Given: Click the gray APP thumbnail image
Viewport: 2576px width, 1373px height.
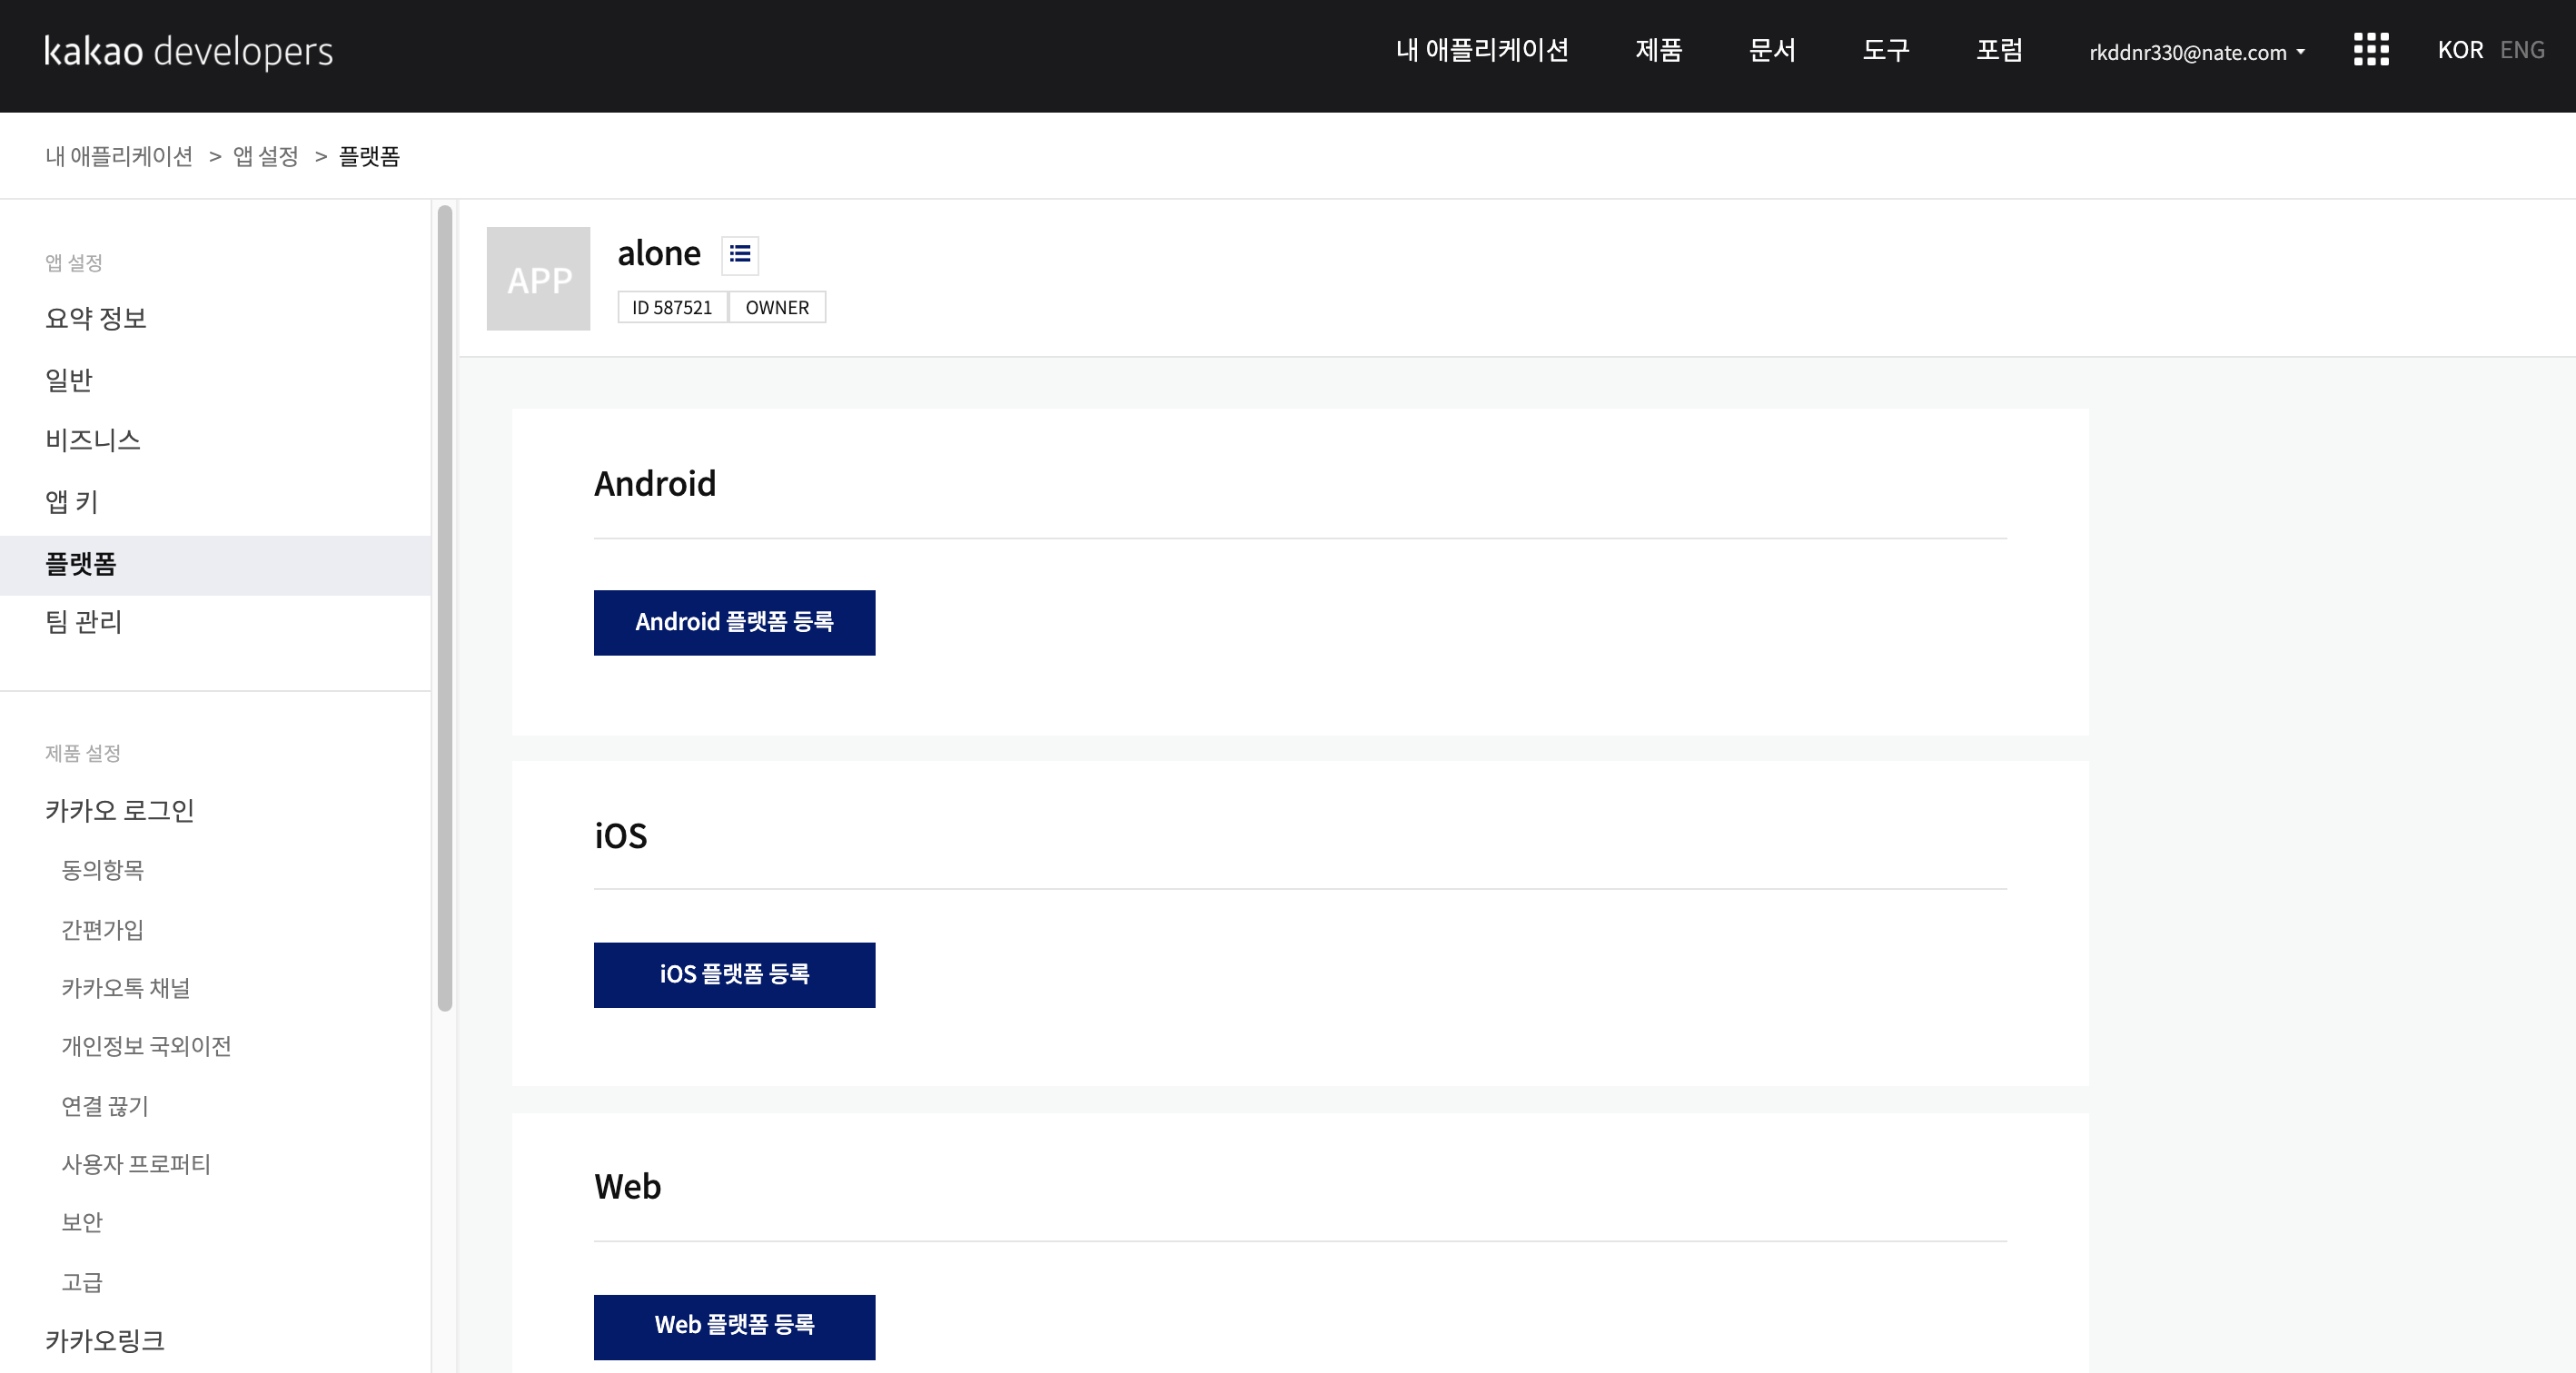Looking at the screenshot, I should pos(538,279).
